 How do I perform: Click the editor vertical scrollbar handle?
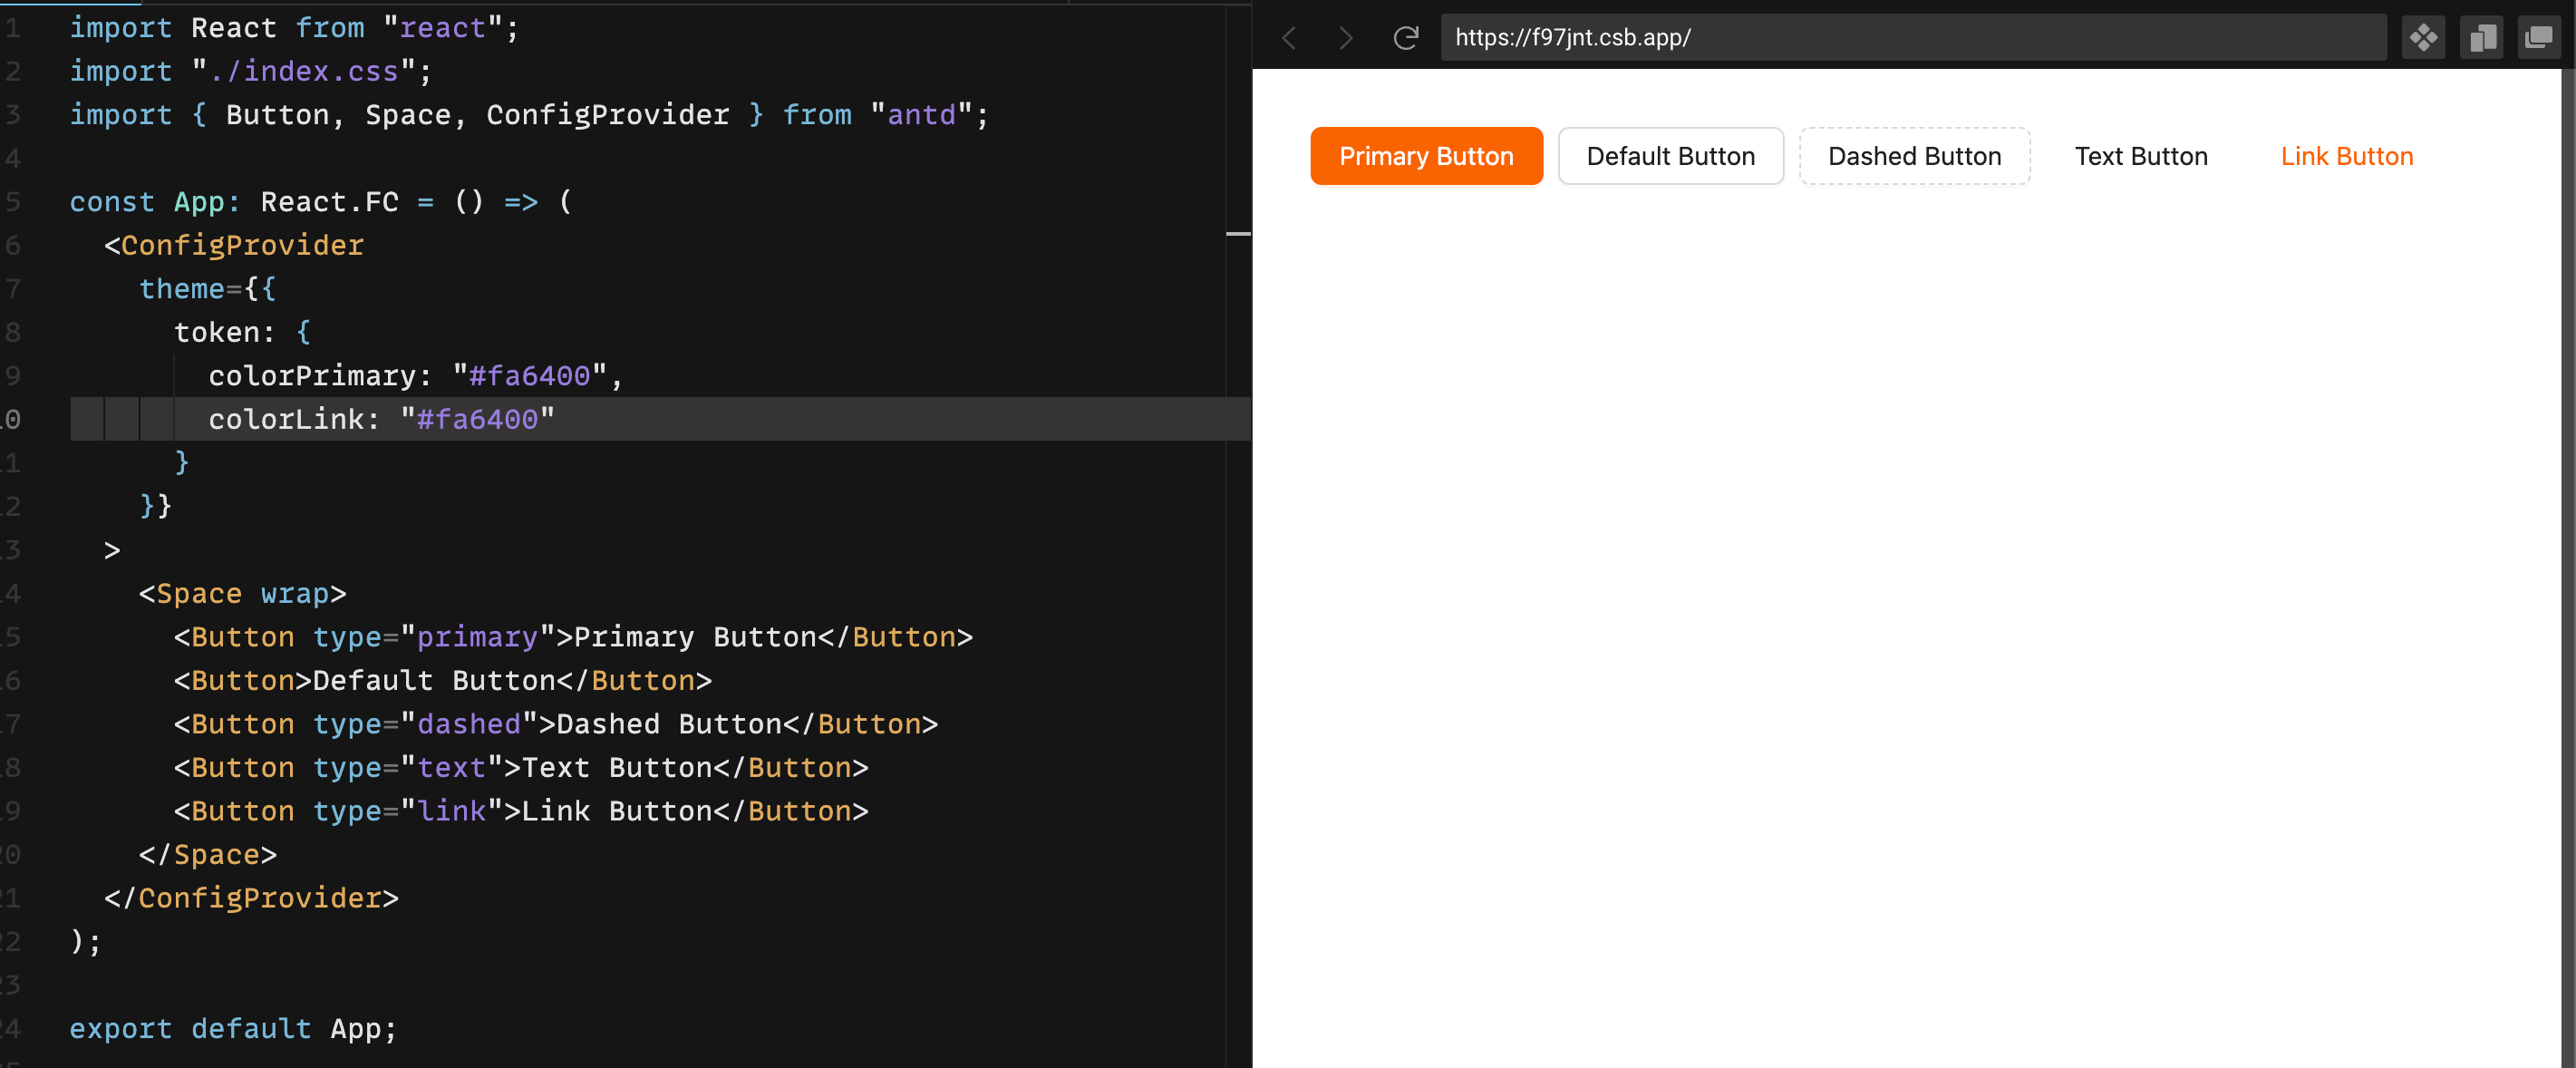[1238, 233]
